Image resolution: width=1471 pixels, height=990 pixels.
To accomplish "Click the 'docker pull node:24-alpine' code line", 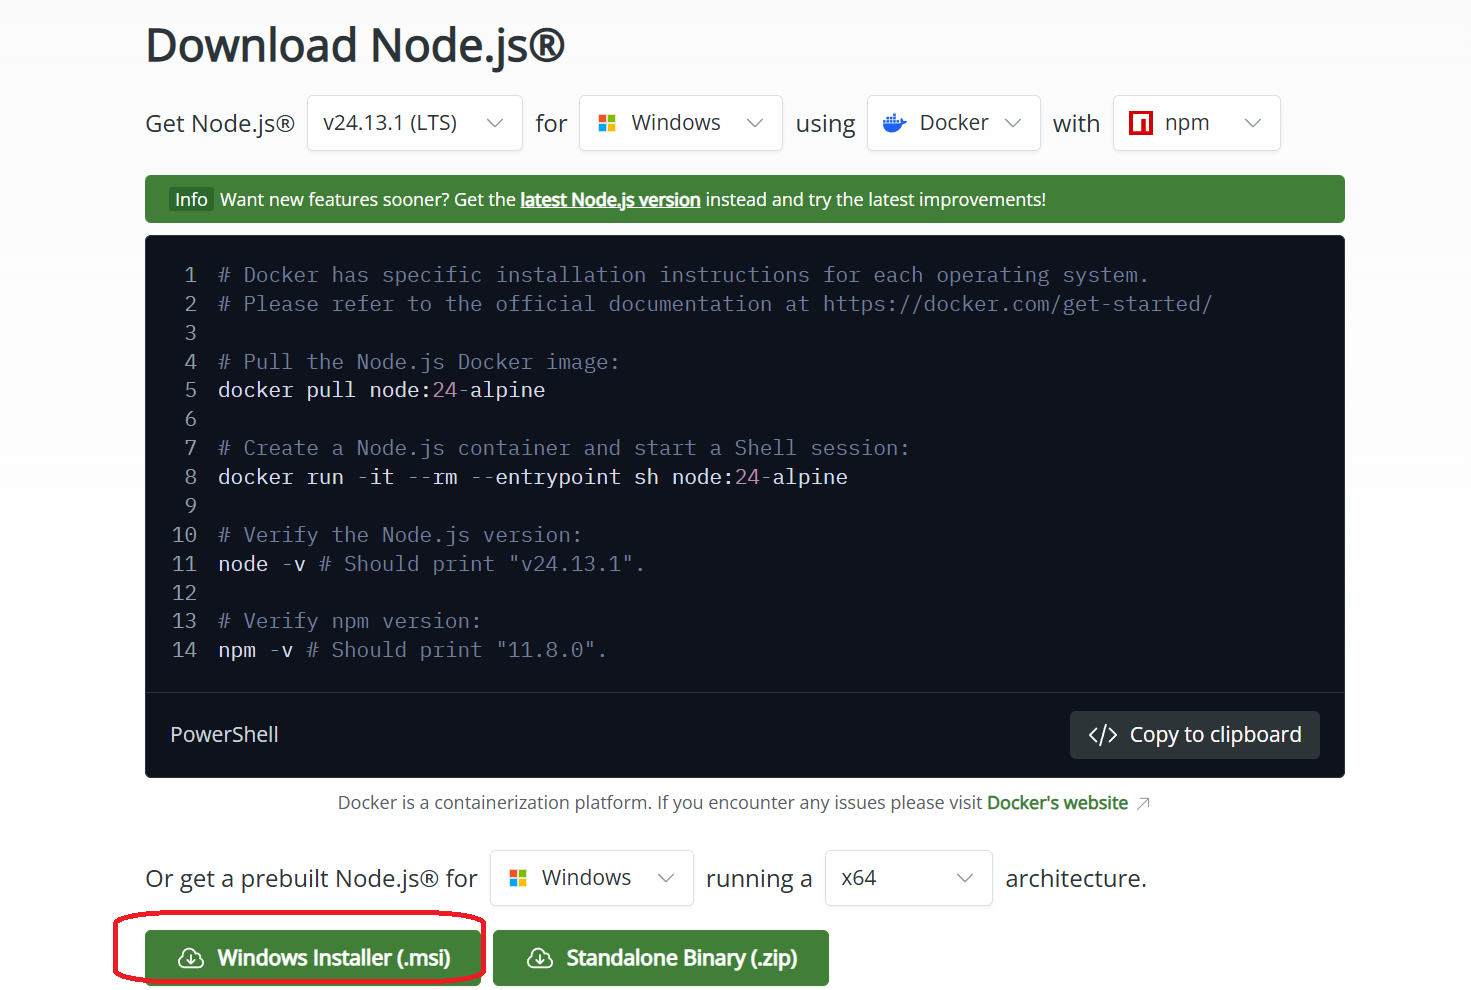I will (382, 390).
